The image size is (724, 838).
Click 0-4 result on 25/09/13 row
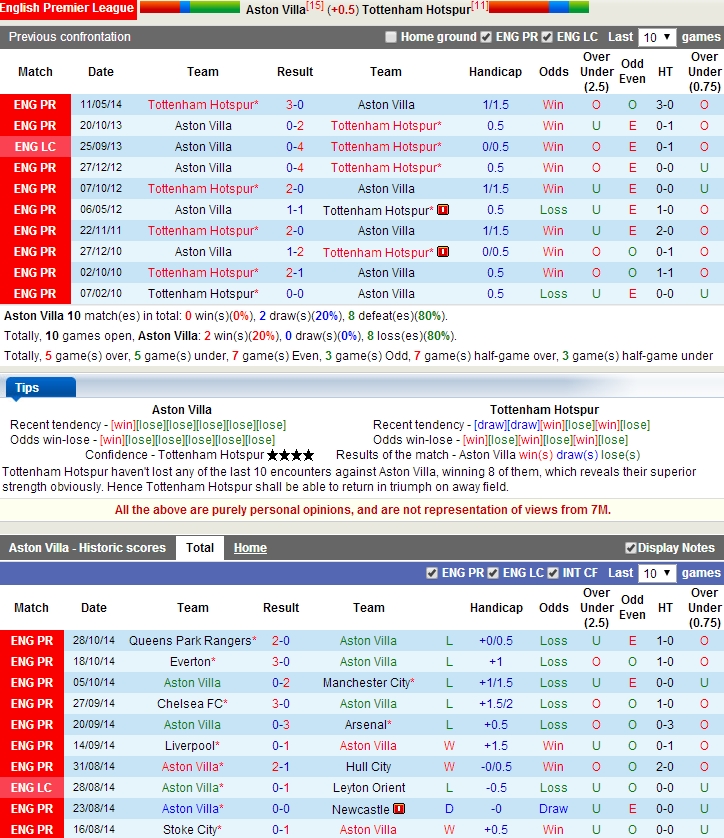pyautogui.click(x=294, y=146)
